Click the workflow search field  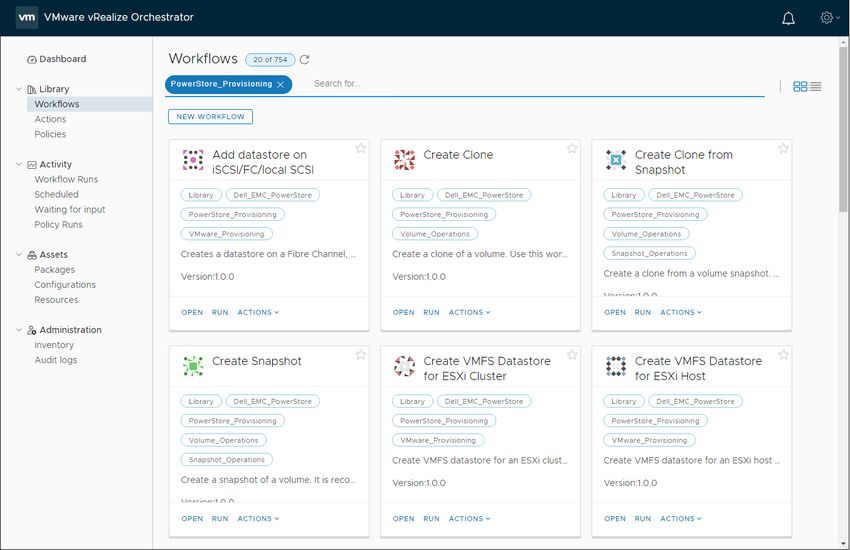537,84
